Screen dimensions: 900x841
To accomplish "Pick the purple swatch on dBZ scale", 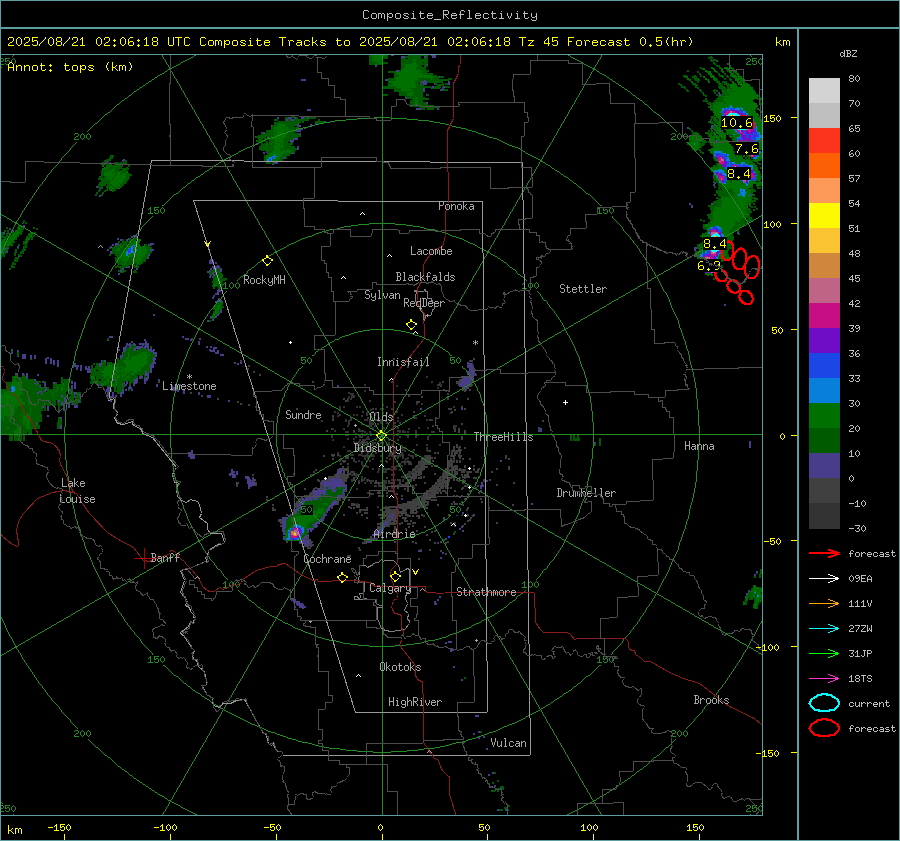I will [824, 340].
